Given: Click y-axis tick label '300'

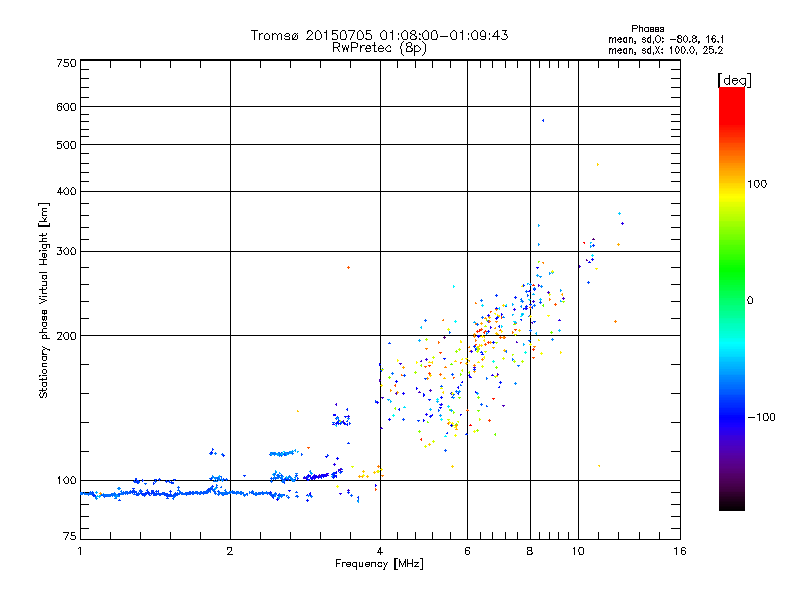Looking at the screenshot, I should coord(66,252).
